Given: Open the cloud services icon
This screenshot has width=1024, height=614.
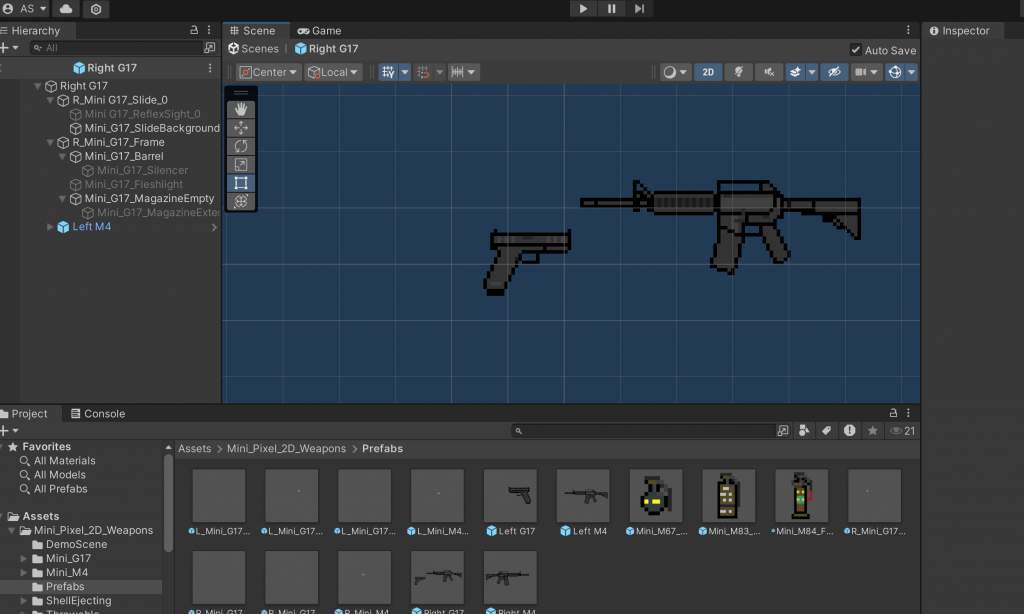Looking at the screenshot, I should pos(66,9).
